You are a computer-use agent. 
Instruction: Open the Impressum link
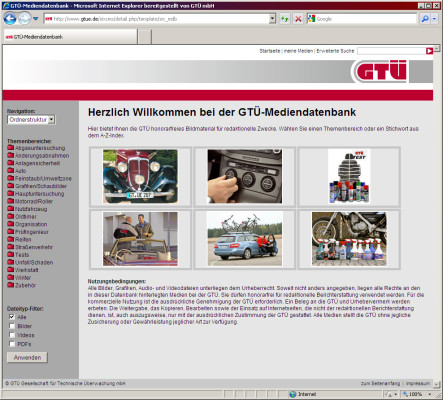[418, 384]
